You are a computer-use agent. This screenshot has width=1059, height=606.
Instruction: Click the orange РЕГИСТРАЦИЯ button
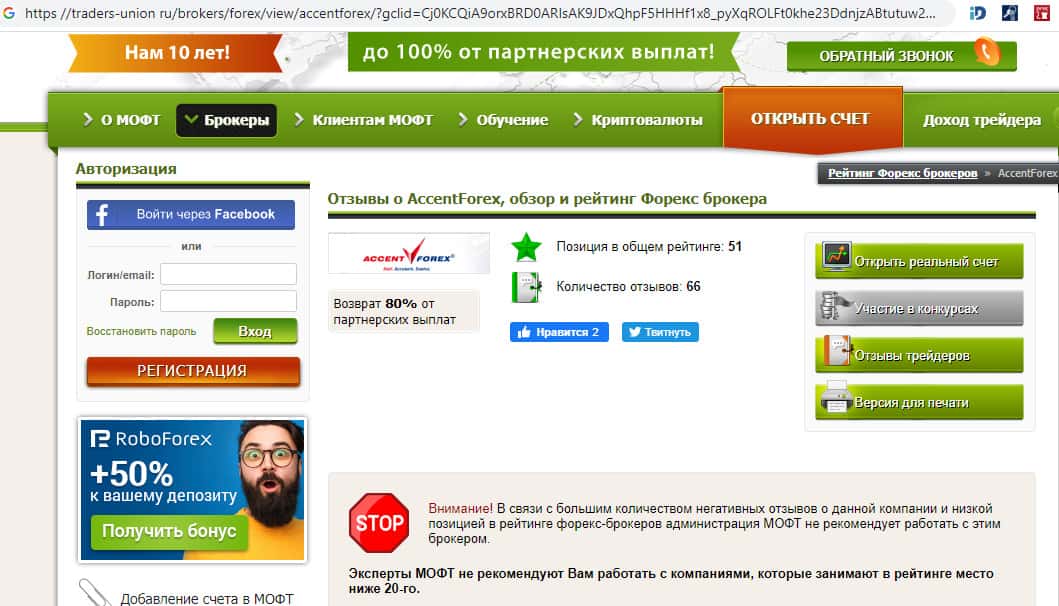pos(193,371)
